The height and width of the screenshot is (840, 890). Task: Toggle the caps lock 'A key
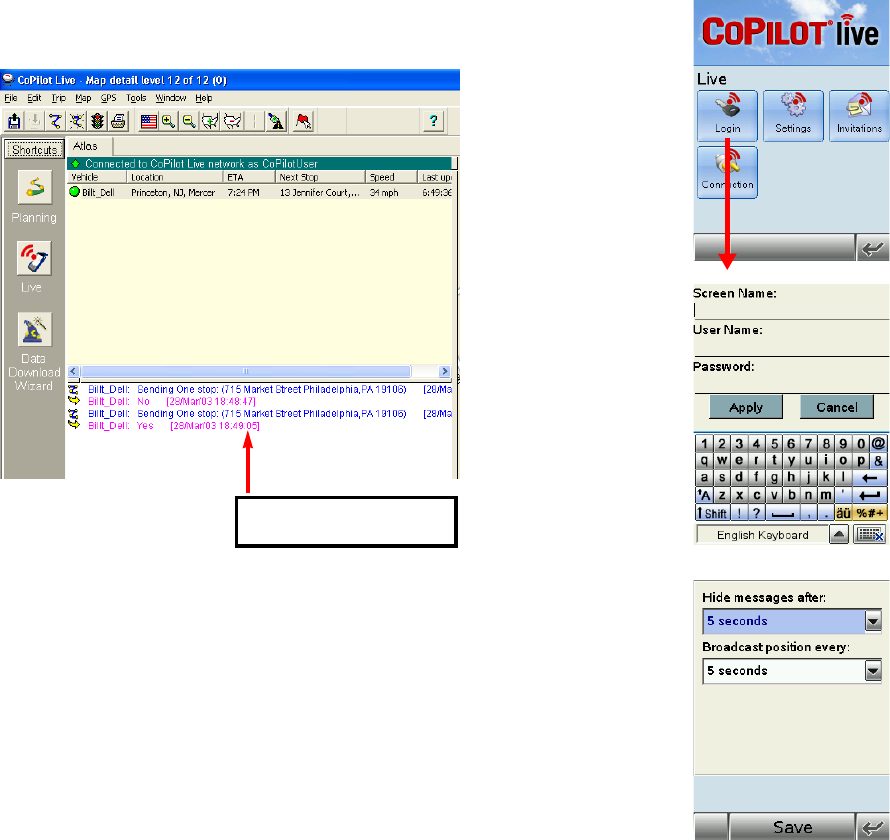pyautogui.click(x=704, y=495)
